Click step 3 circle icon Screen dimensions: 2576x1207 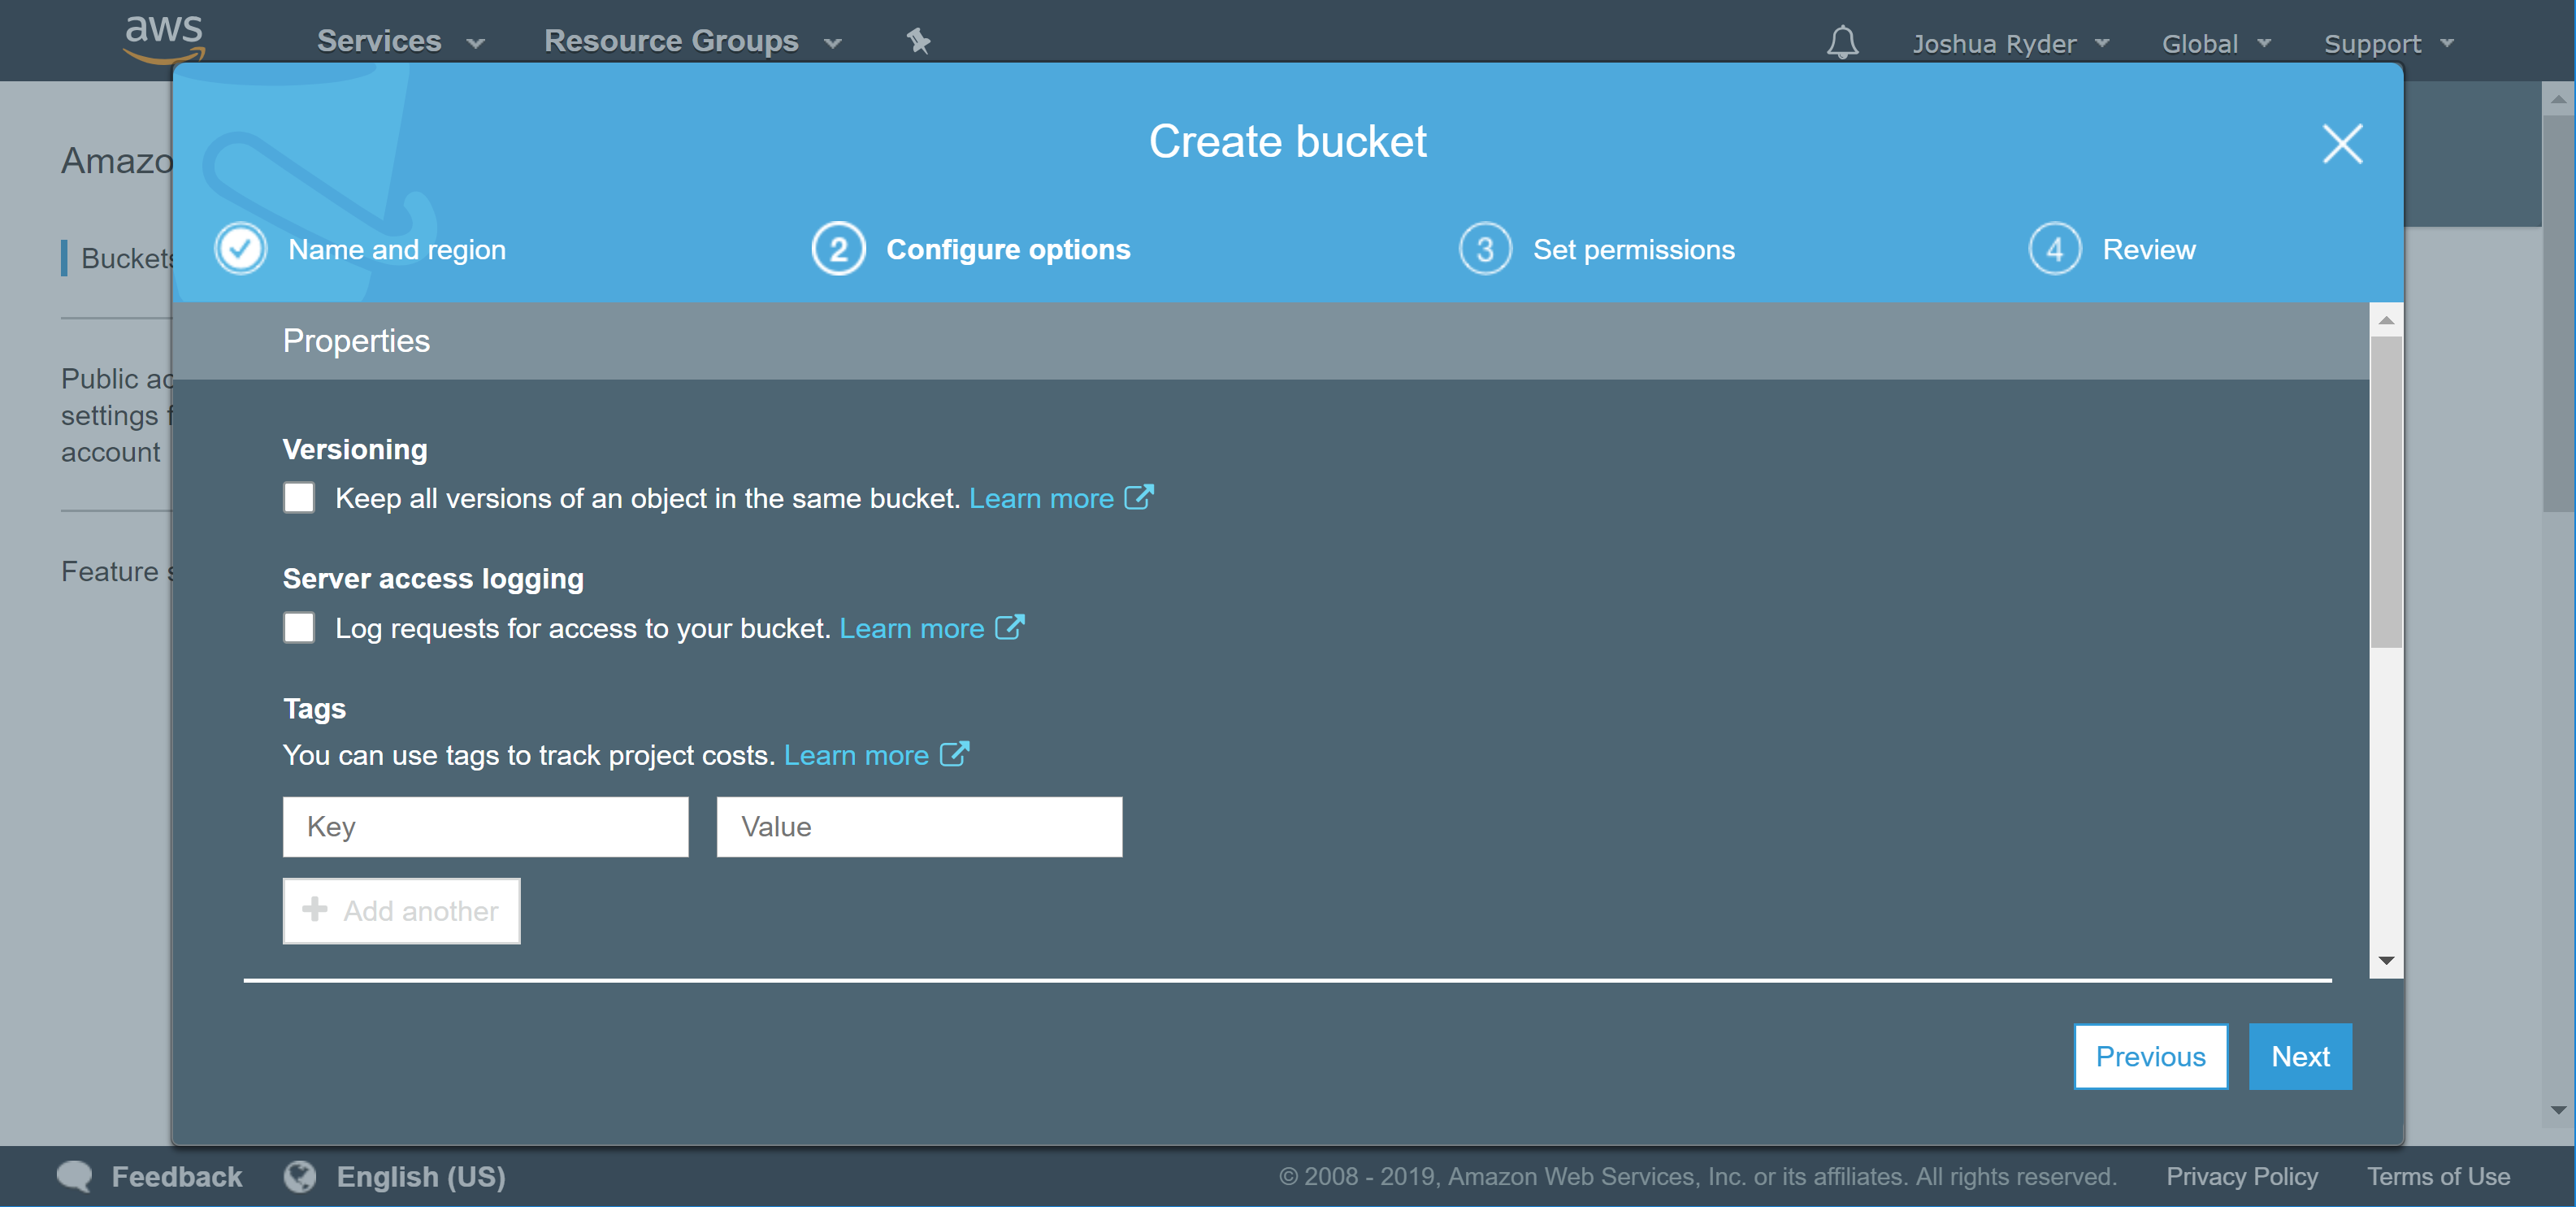tap(1485, 249)
